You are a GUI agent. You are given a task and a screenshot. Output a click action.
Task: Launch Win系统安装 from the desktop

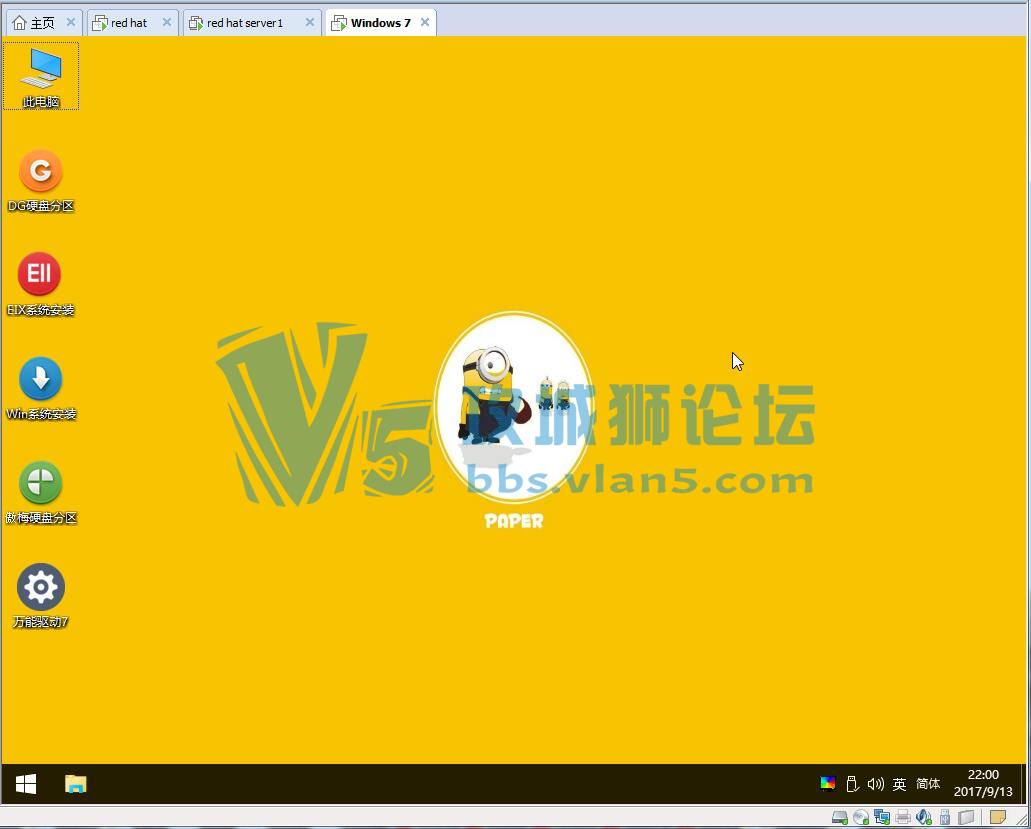pyautogui.click(x=41, y=388)
